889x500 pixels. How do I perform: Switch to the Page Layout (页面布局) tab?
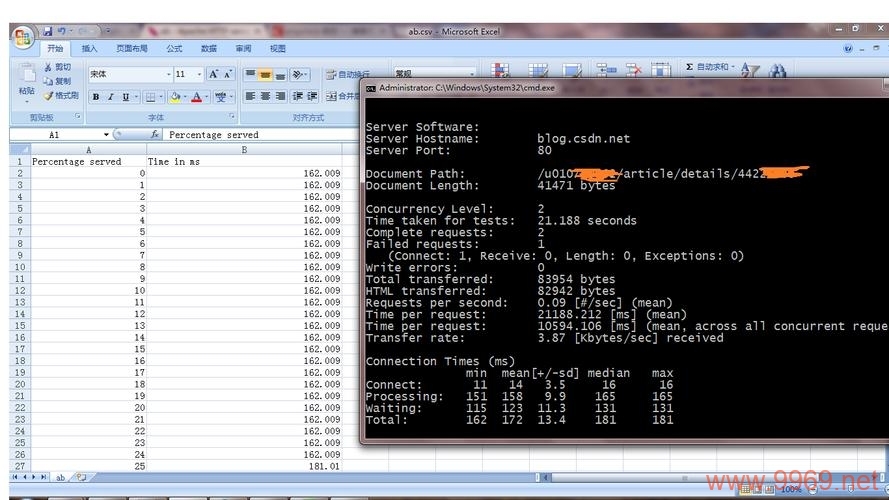132,49
